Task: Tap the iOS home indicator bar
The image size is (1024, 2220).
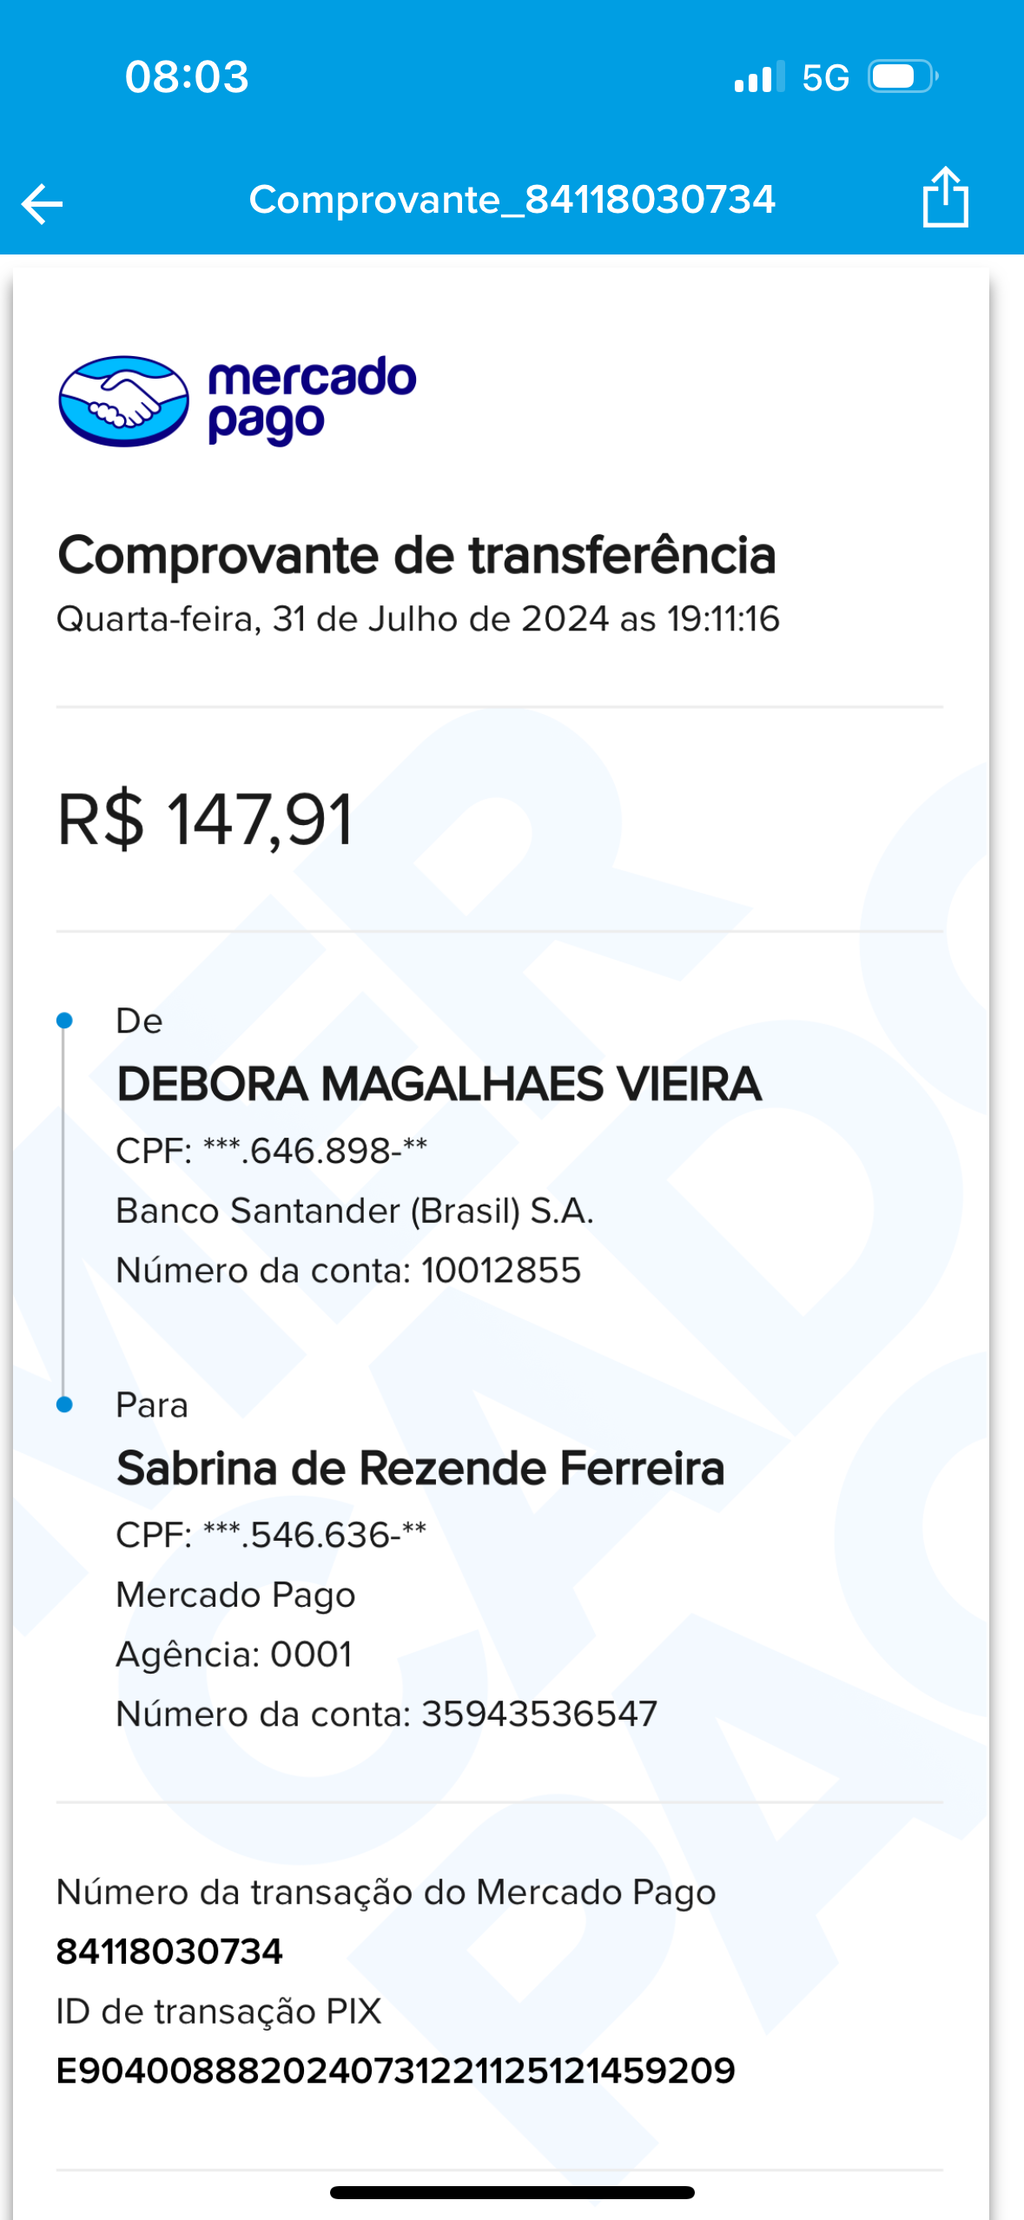Action: click(512, 2193)
